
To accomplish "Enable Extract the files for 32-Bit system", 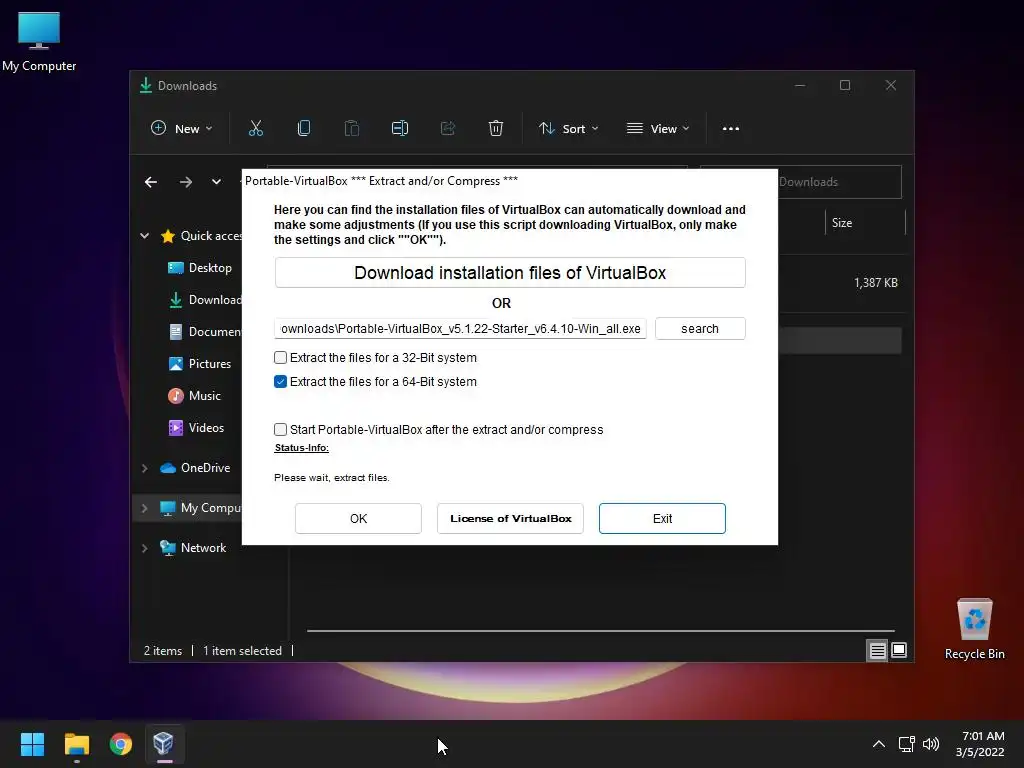I will [280, 357].
